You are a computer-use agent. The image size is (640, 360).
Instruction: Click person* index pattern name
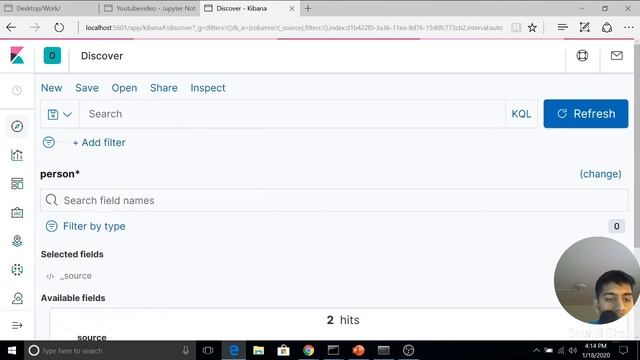pos(60,174)
